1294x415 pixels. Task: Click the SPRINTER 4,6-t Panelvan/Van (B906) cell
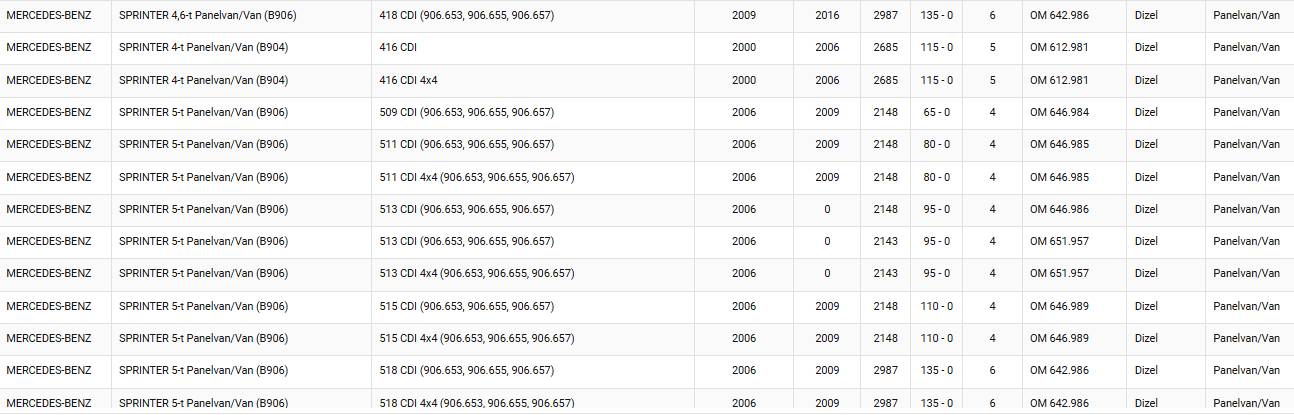[x=207, y=16]
